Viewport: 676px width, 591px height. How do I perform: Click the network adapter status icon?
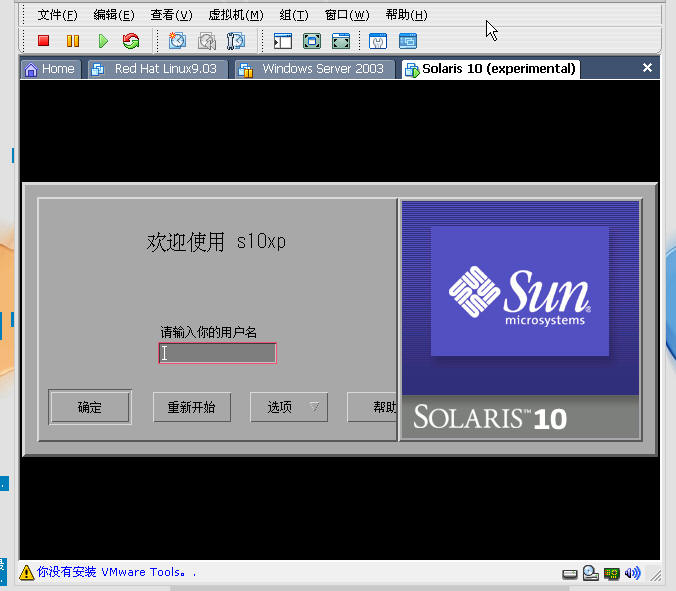click(611, 573)
